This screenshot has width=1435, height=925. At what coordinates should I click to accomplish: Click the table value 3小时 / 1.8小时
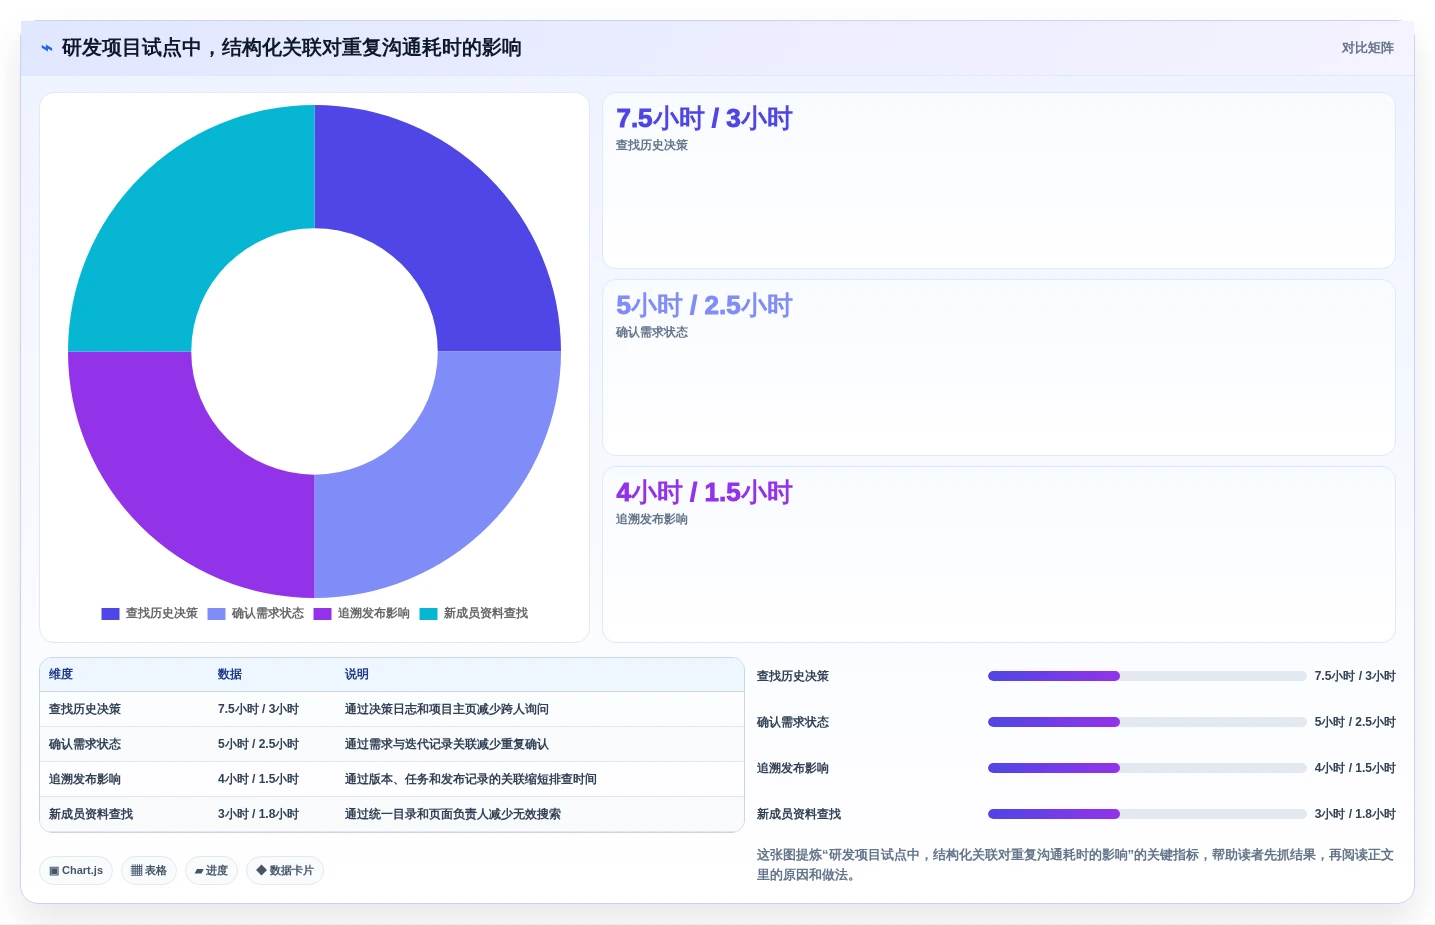tap(258, 815)
